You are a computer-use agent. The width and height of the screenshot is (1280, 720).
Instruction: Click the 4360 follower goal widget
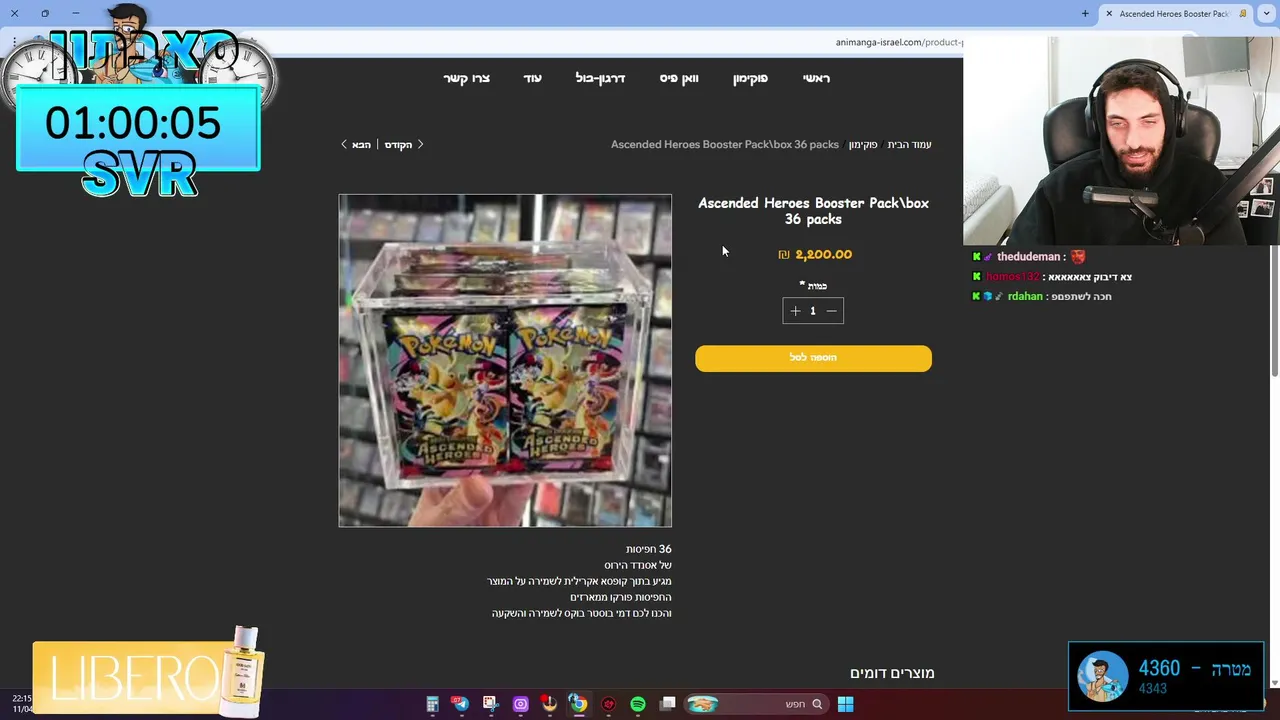(x=1166, y=676)
